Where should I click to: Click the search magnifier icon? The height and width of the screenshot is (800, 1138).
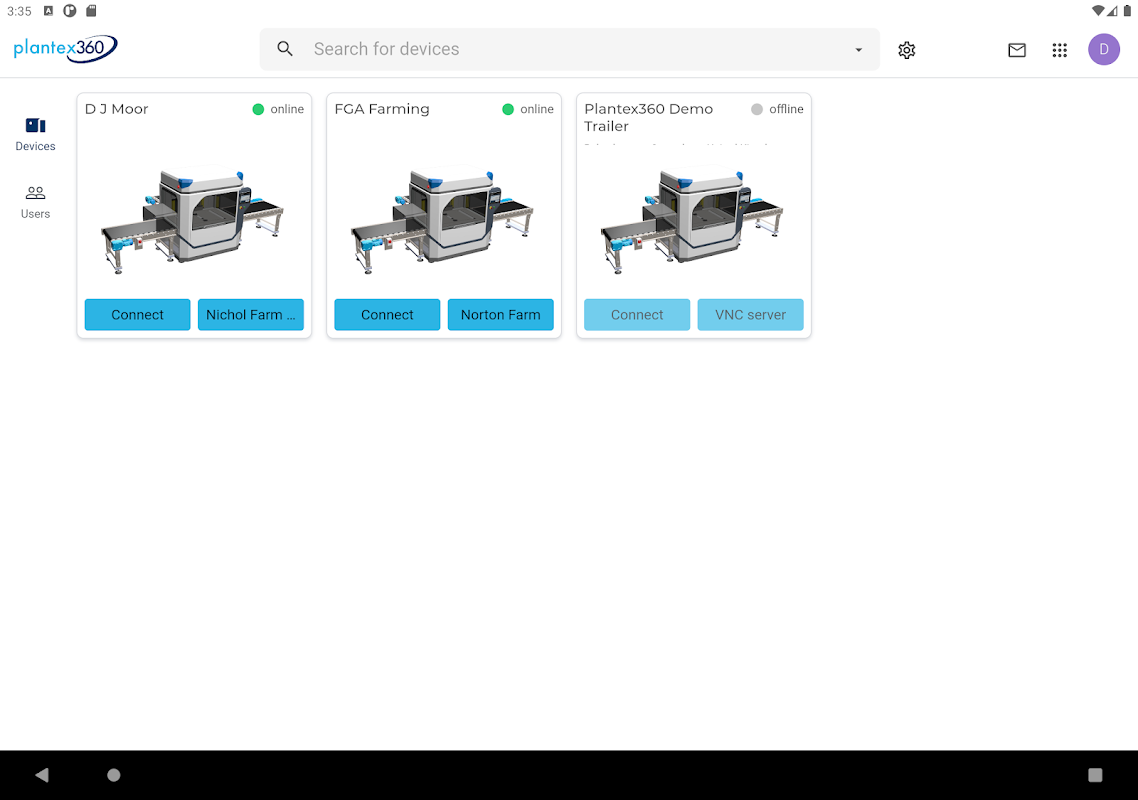tap(284, 49)
